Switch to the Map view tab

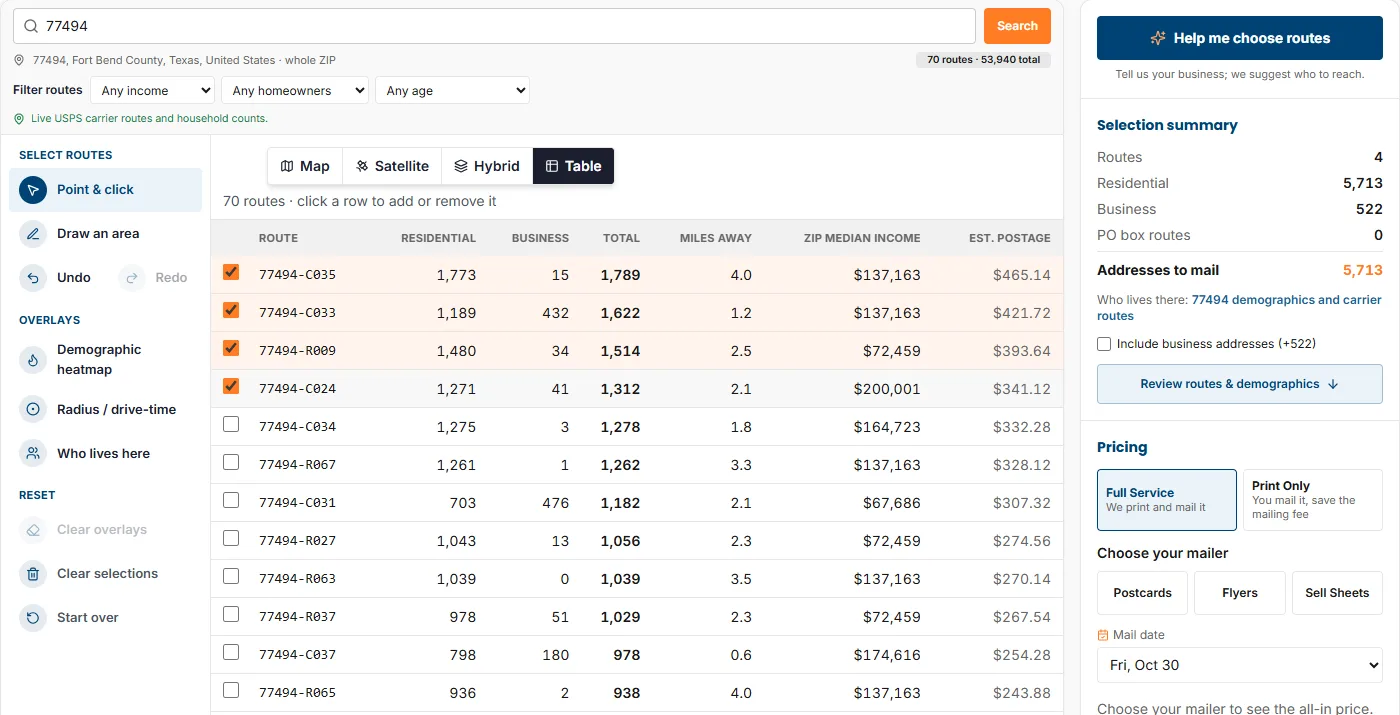305,166
